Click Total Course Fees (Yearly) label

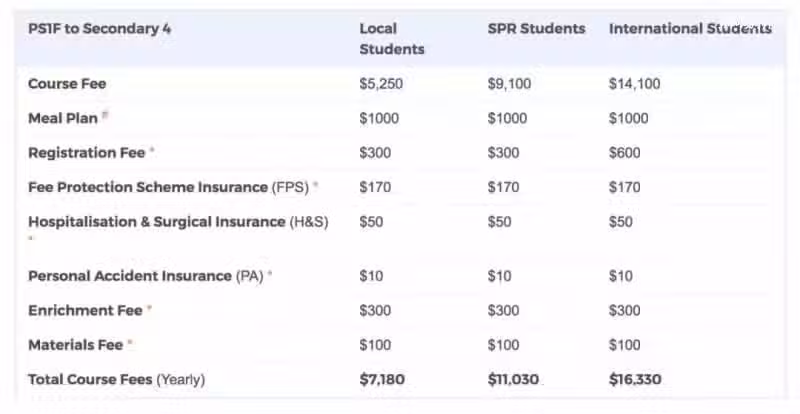click(x=116, y=380)
